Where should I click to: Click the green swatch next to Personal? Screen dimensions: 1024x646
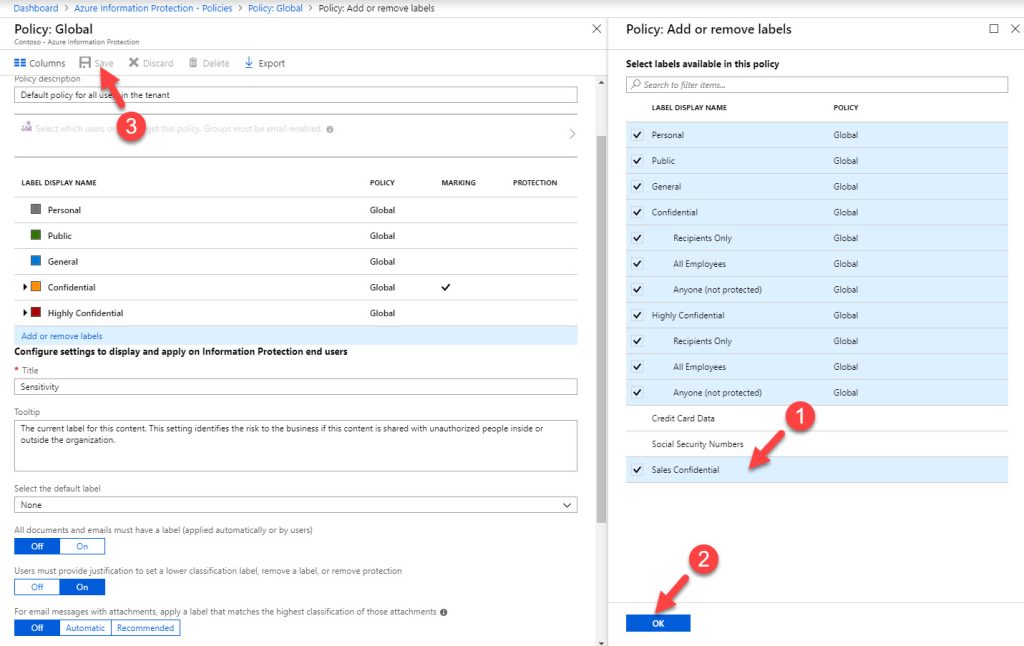click(37, 236)
